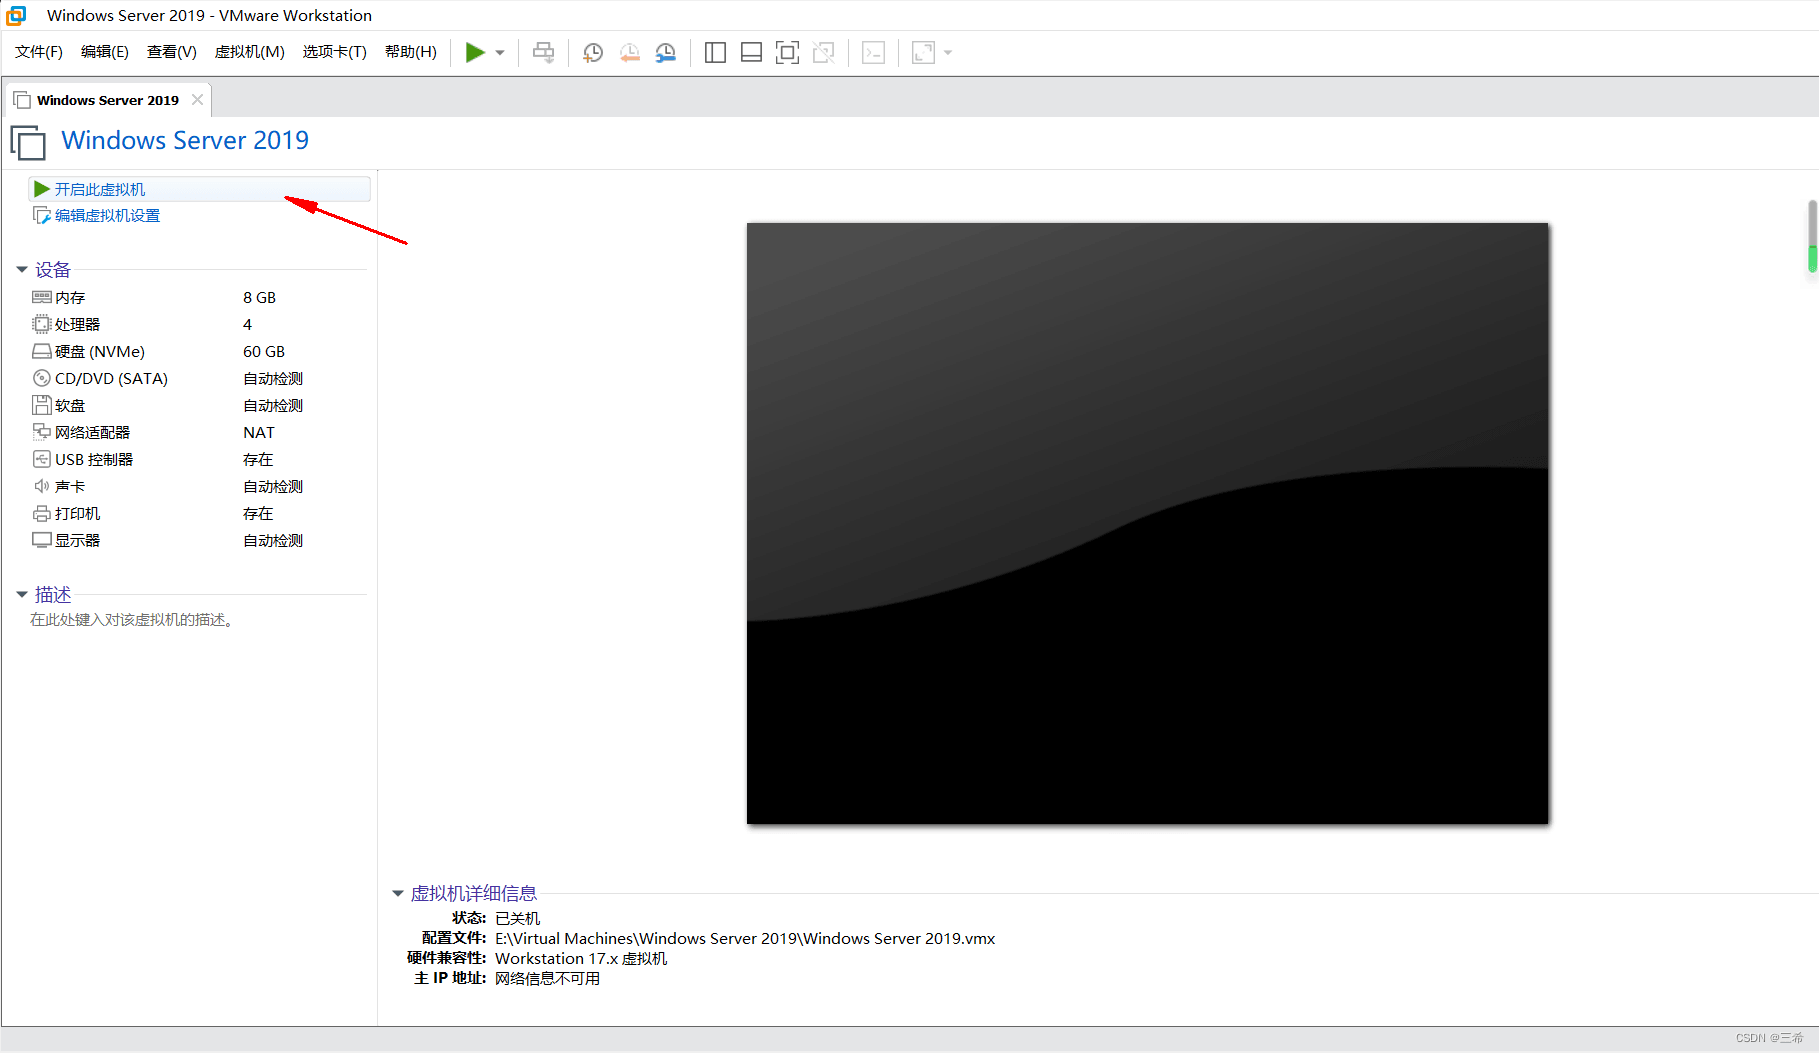The width and height of the screenshot is (1819, 1053).
Task: Select the CD/DVD (SATA) device label
Action: (x=111, y=379)
